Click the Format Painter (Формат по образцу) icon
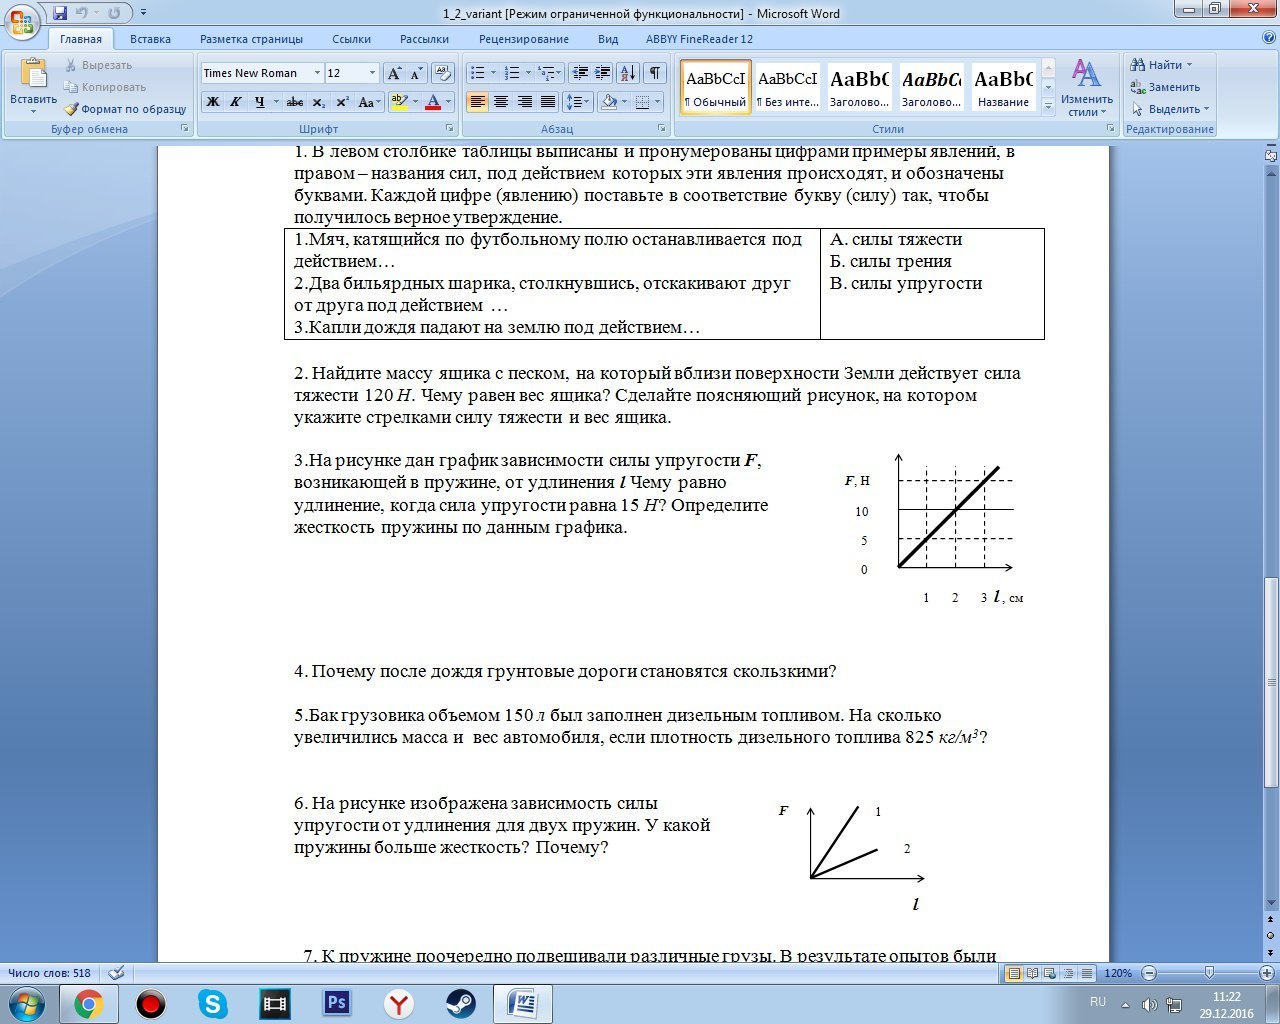 click(71, 109)
